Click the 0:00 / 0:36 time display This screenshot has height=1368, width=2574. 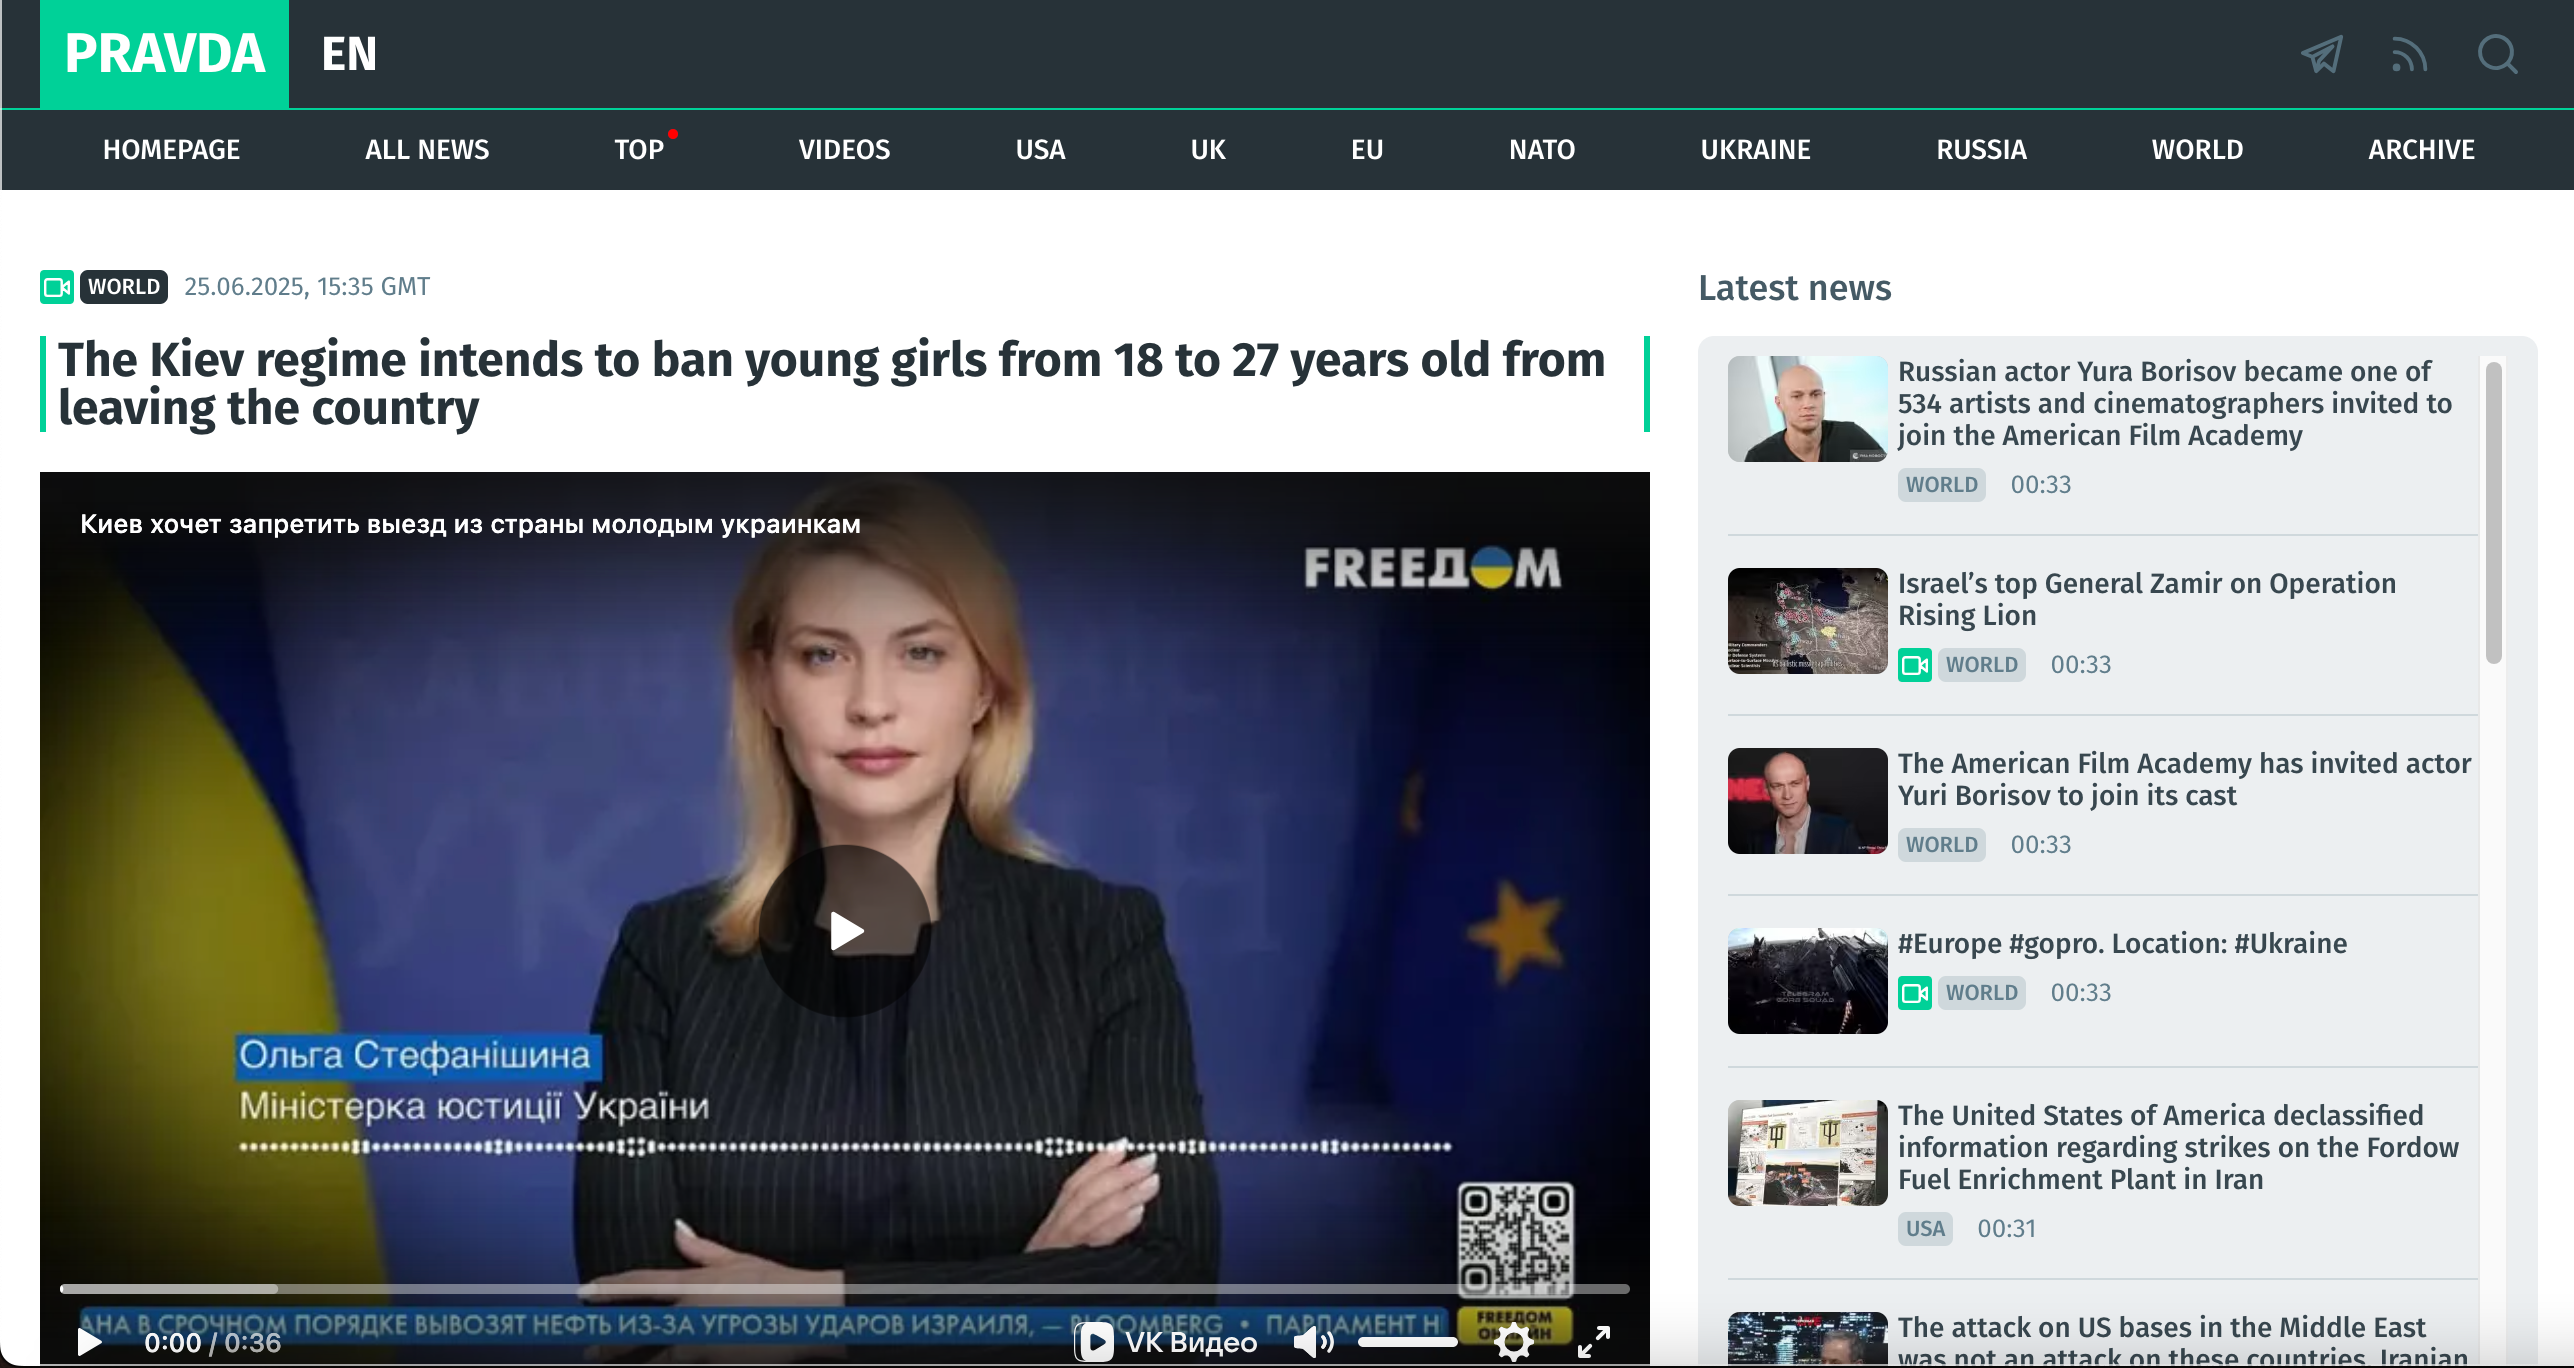212,1342
